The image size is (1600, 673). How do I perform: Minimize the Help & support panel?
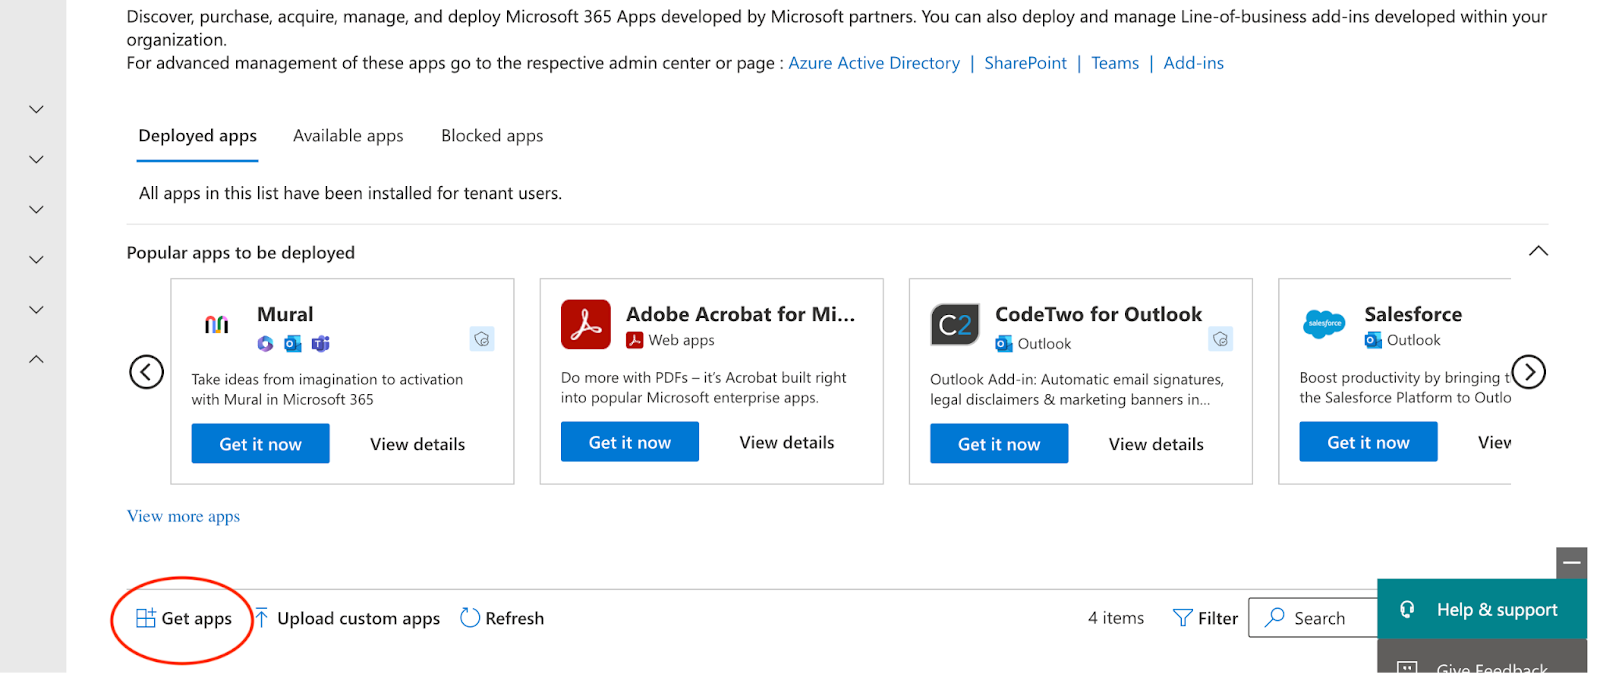point(1571,563)
